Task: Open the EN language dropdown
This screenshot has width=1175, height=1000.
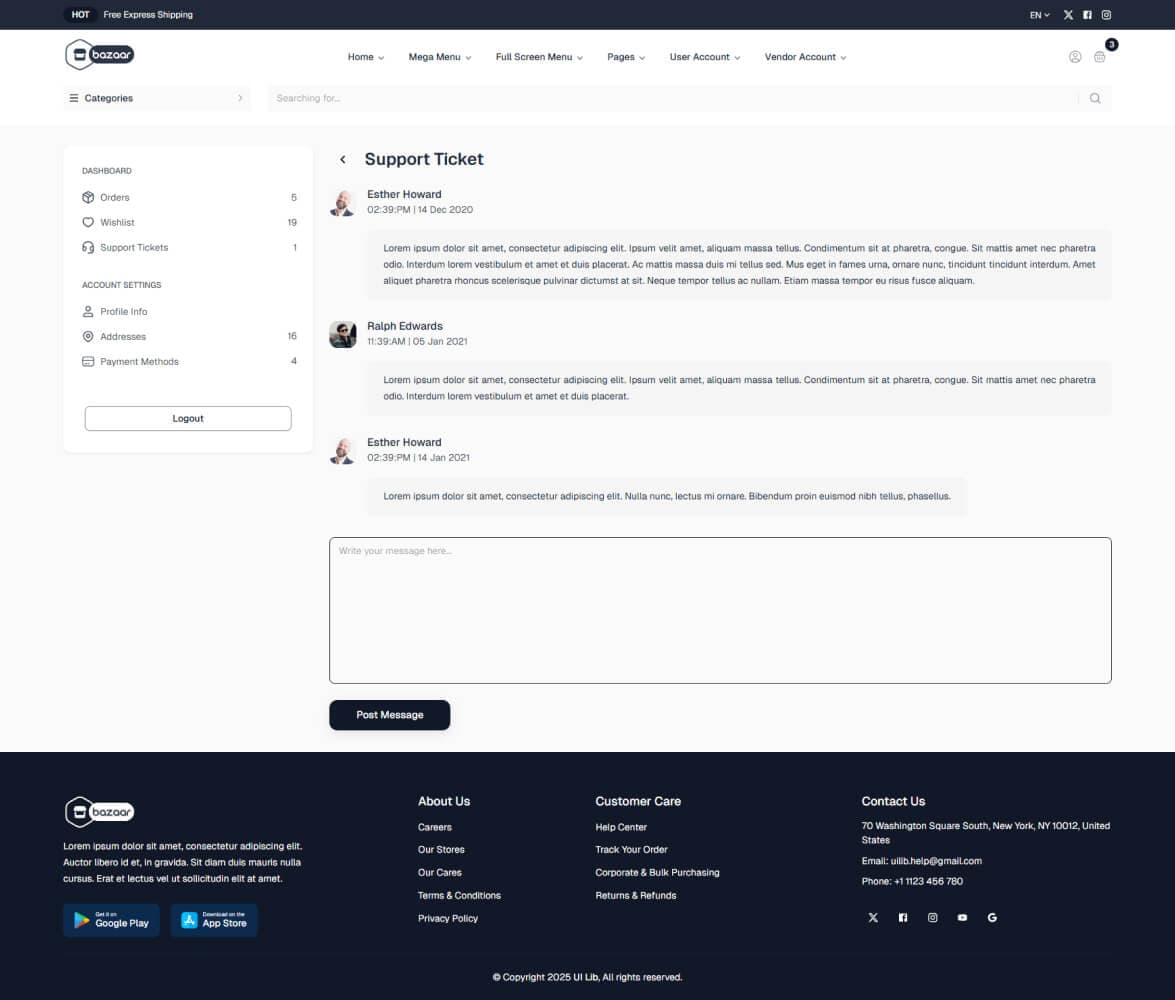Action: (1037, 15)
